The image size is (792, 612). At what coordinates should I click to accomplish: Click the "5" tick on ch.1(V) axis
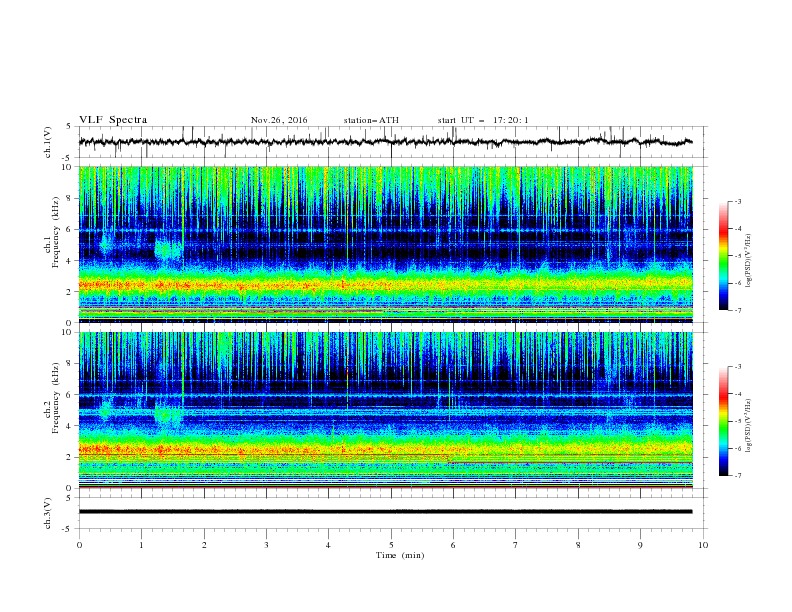[x=70, y=127]
